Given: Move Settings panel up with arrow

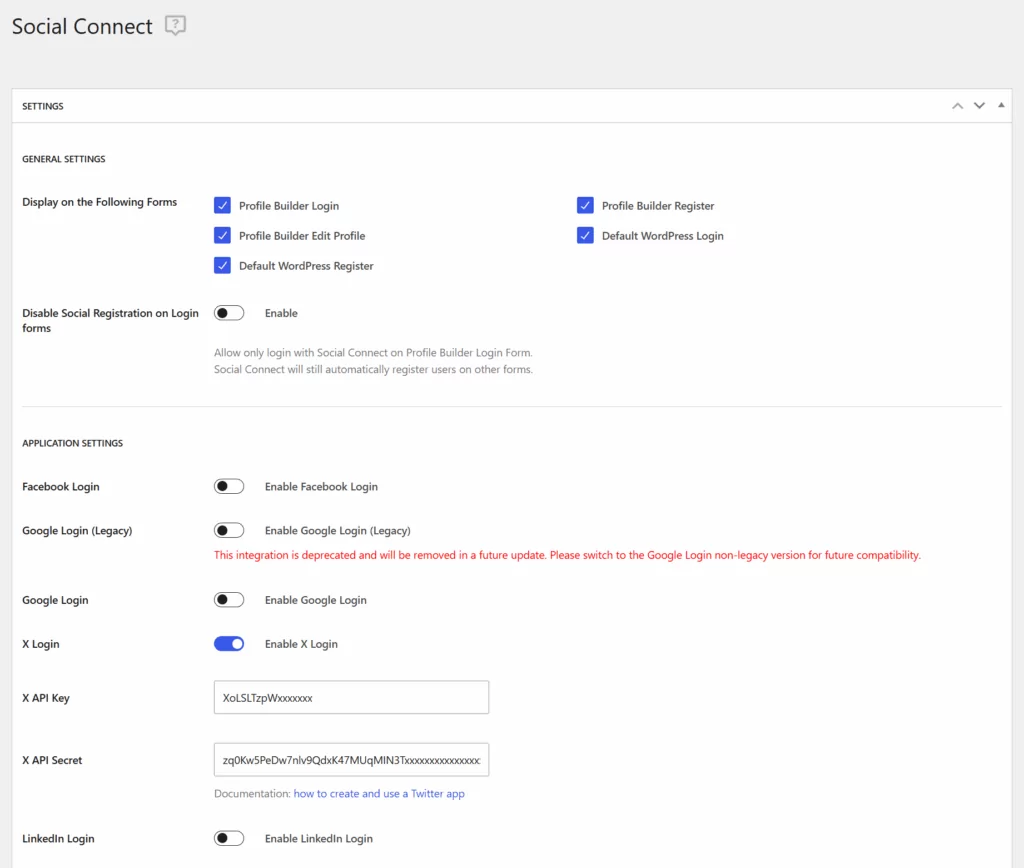Looking at the screenshot, I should coord(957,106).
